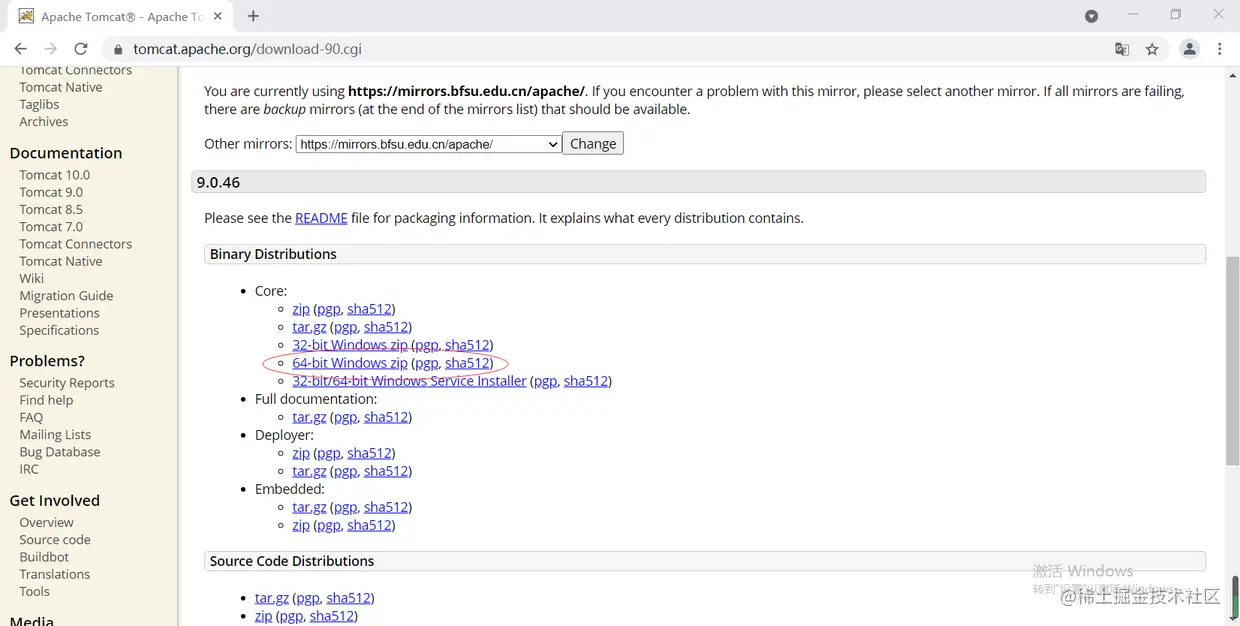Open the Chrome three-dot menu
The image size is (1240, 626).
click(1219, 49)
